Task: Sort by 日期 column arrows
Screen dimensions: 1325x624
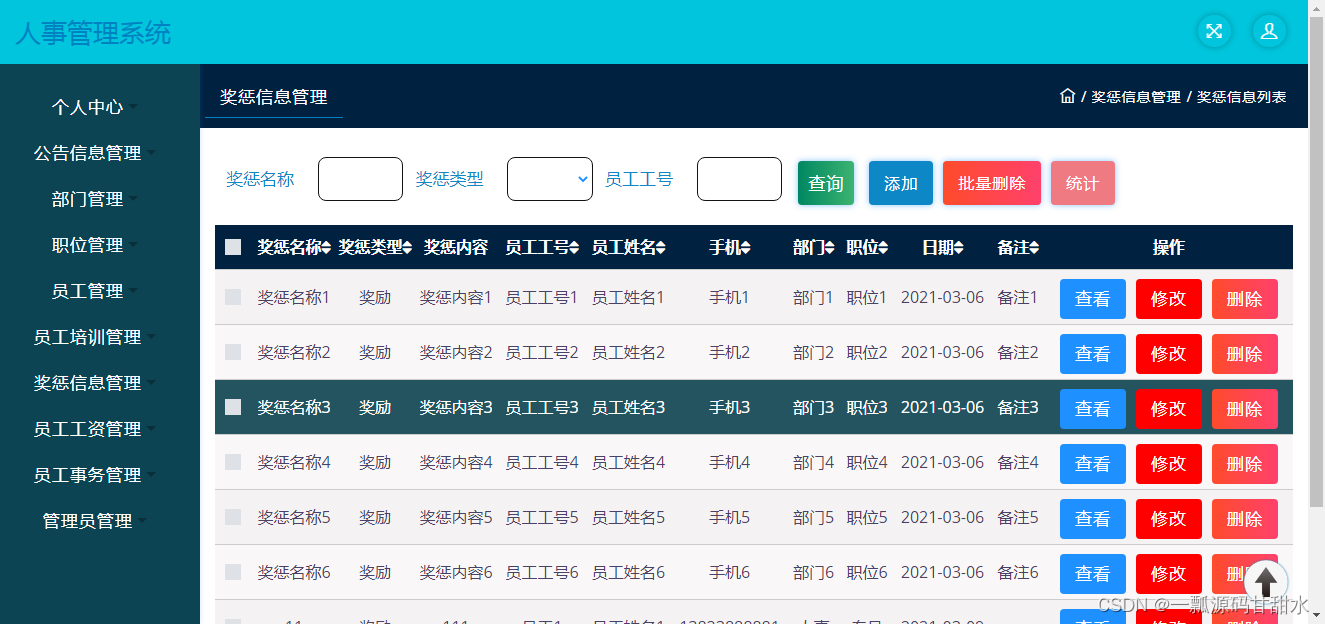Action: pos(959,248)
